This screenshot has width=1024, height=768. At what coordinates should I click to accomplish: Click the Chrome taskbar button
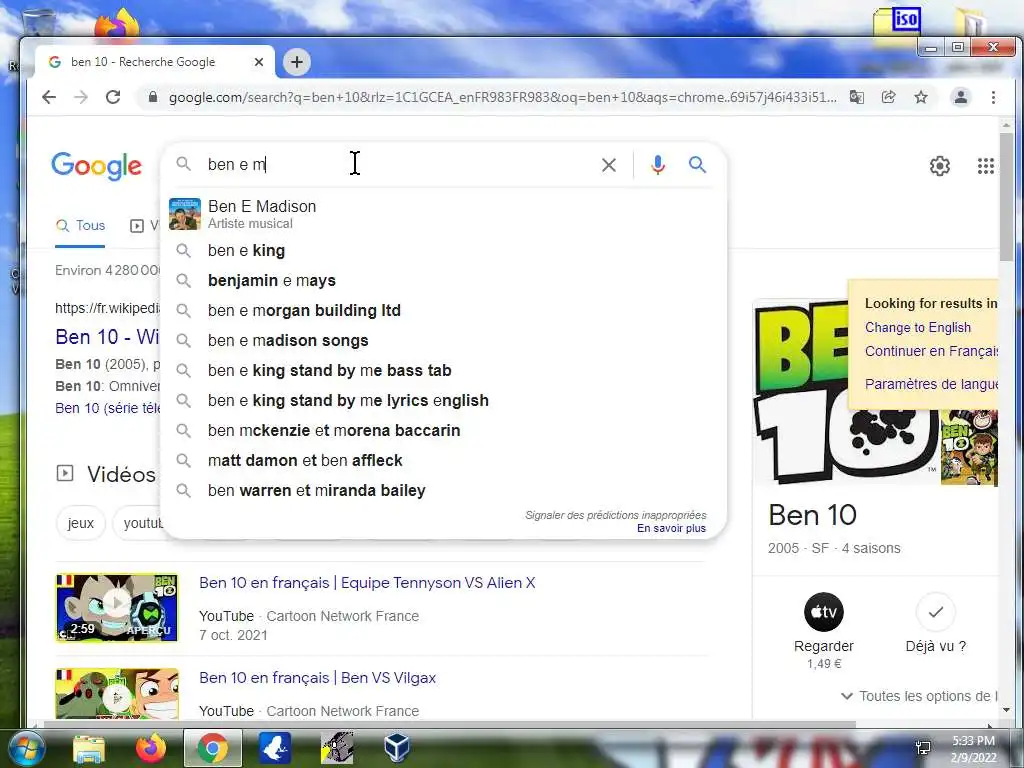click(213, 748)
